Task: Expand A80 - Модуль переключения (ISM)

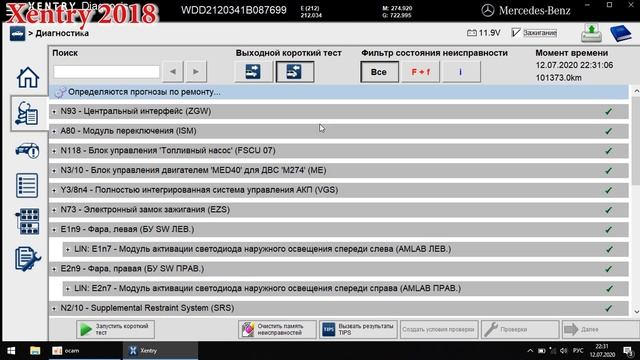Action: click(54, 131)
